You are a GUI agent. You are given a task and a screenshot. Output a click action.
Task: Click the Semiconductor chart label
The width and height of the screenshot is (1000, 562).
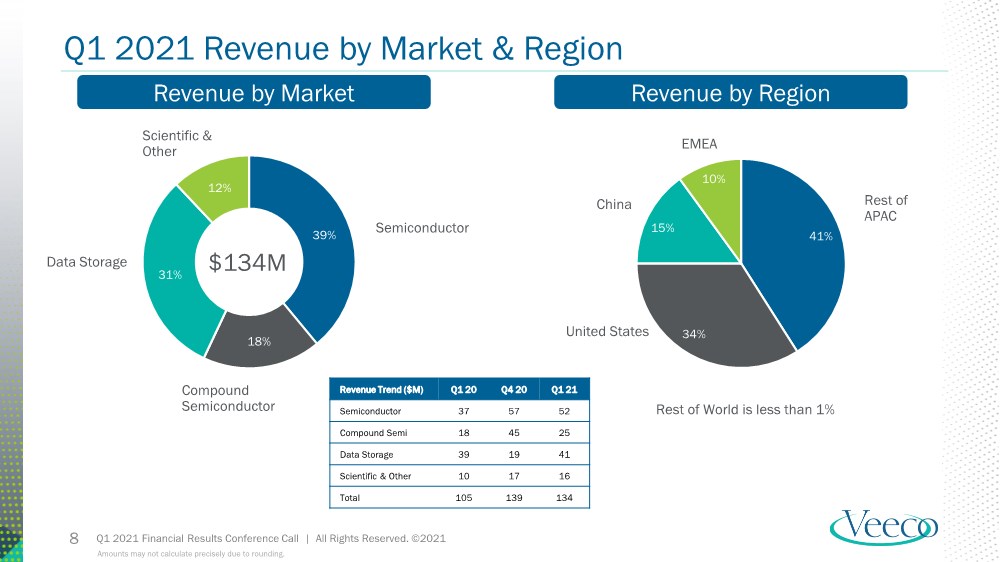422,228
